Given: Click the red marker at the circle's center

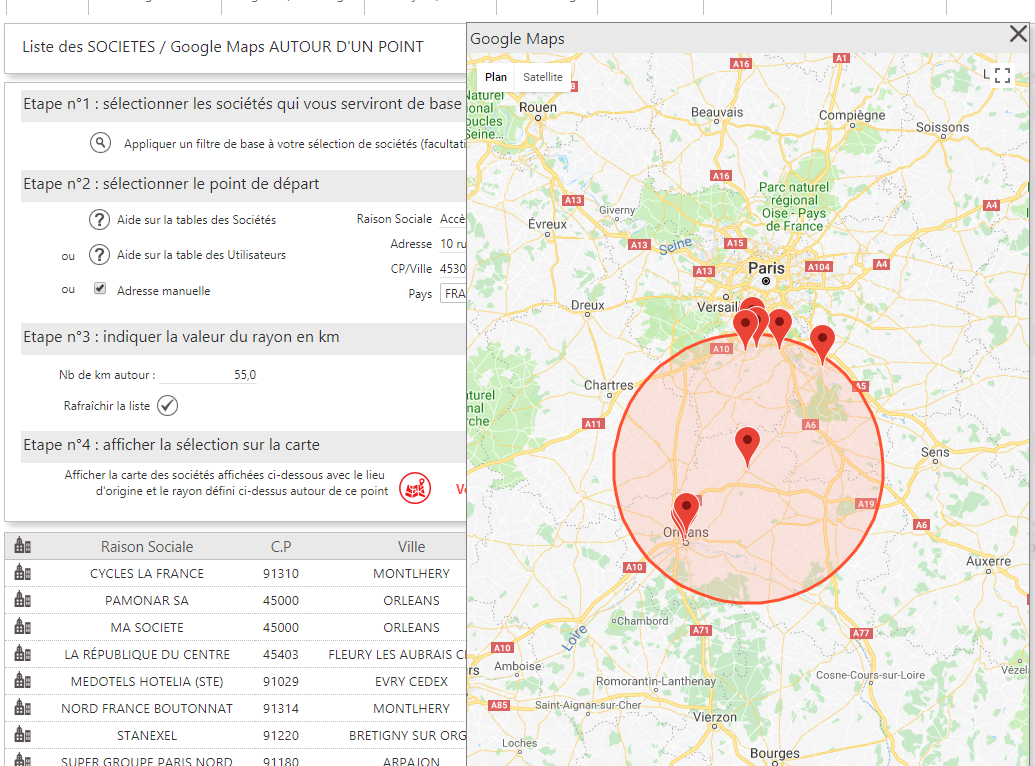Looking at the screenshot, I should [x=747, y=444].
